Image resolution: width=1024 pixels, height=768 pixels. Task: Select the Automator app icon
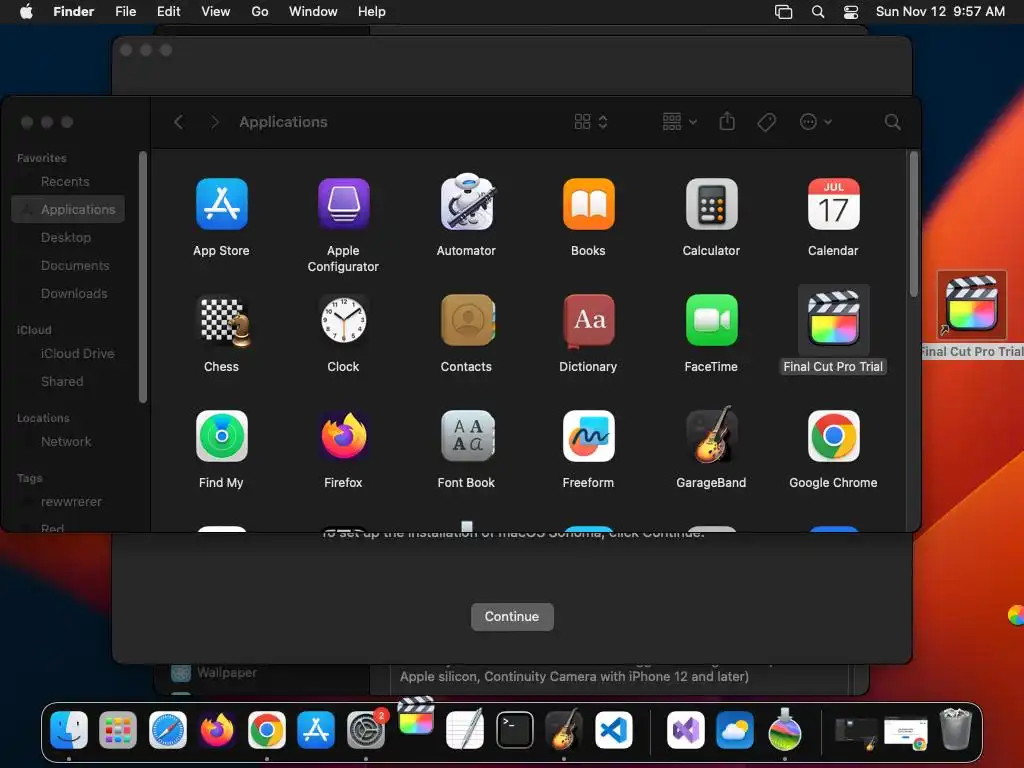[466, 202]
